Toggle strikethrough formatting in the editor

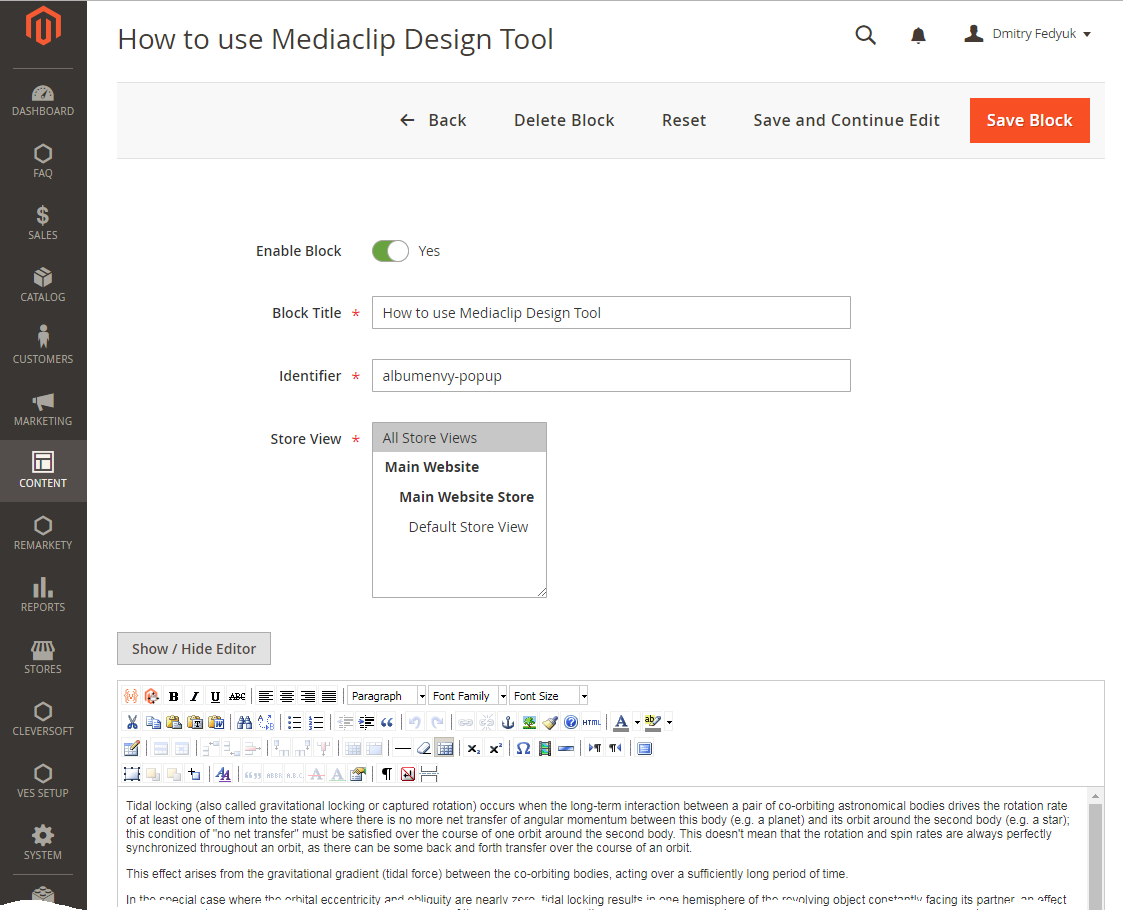click(237, 696)
